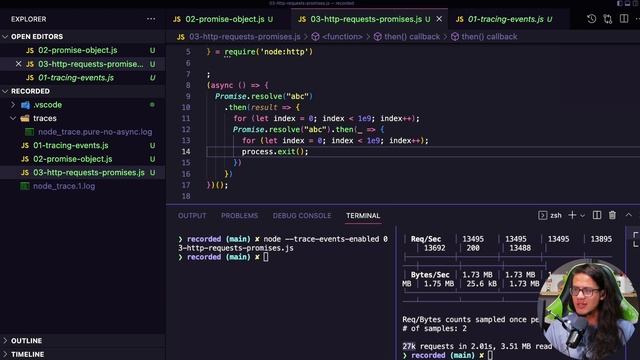Maximize the panel with the up chevron
This screenshot has height=360, width=640.
tap(629, 215)
